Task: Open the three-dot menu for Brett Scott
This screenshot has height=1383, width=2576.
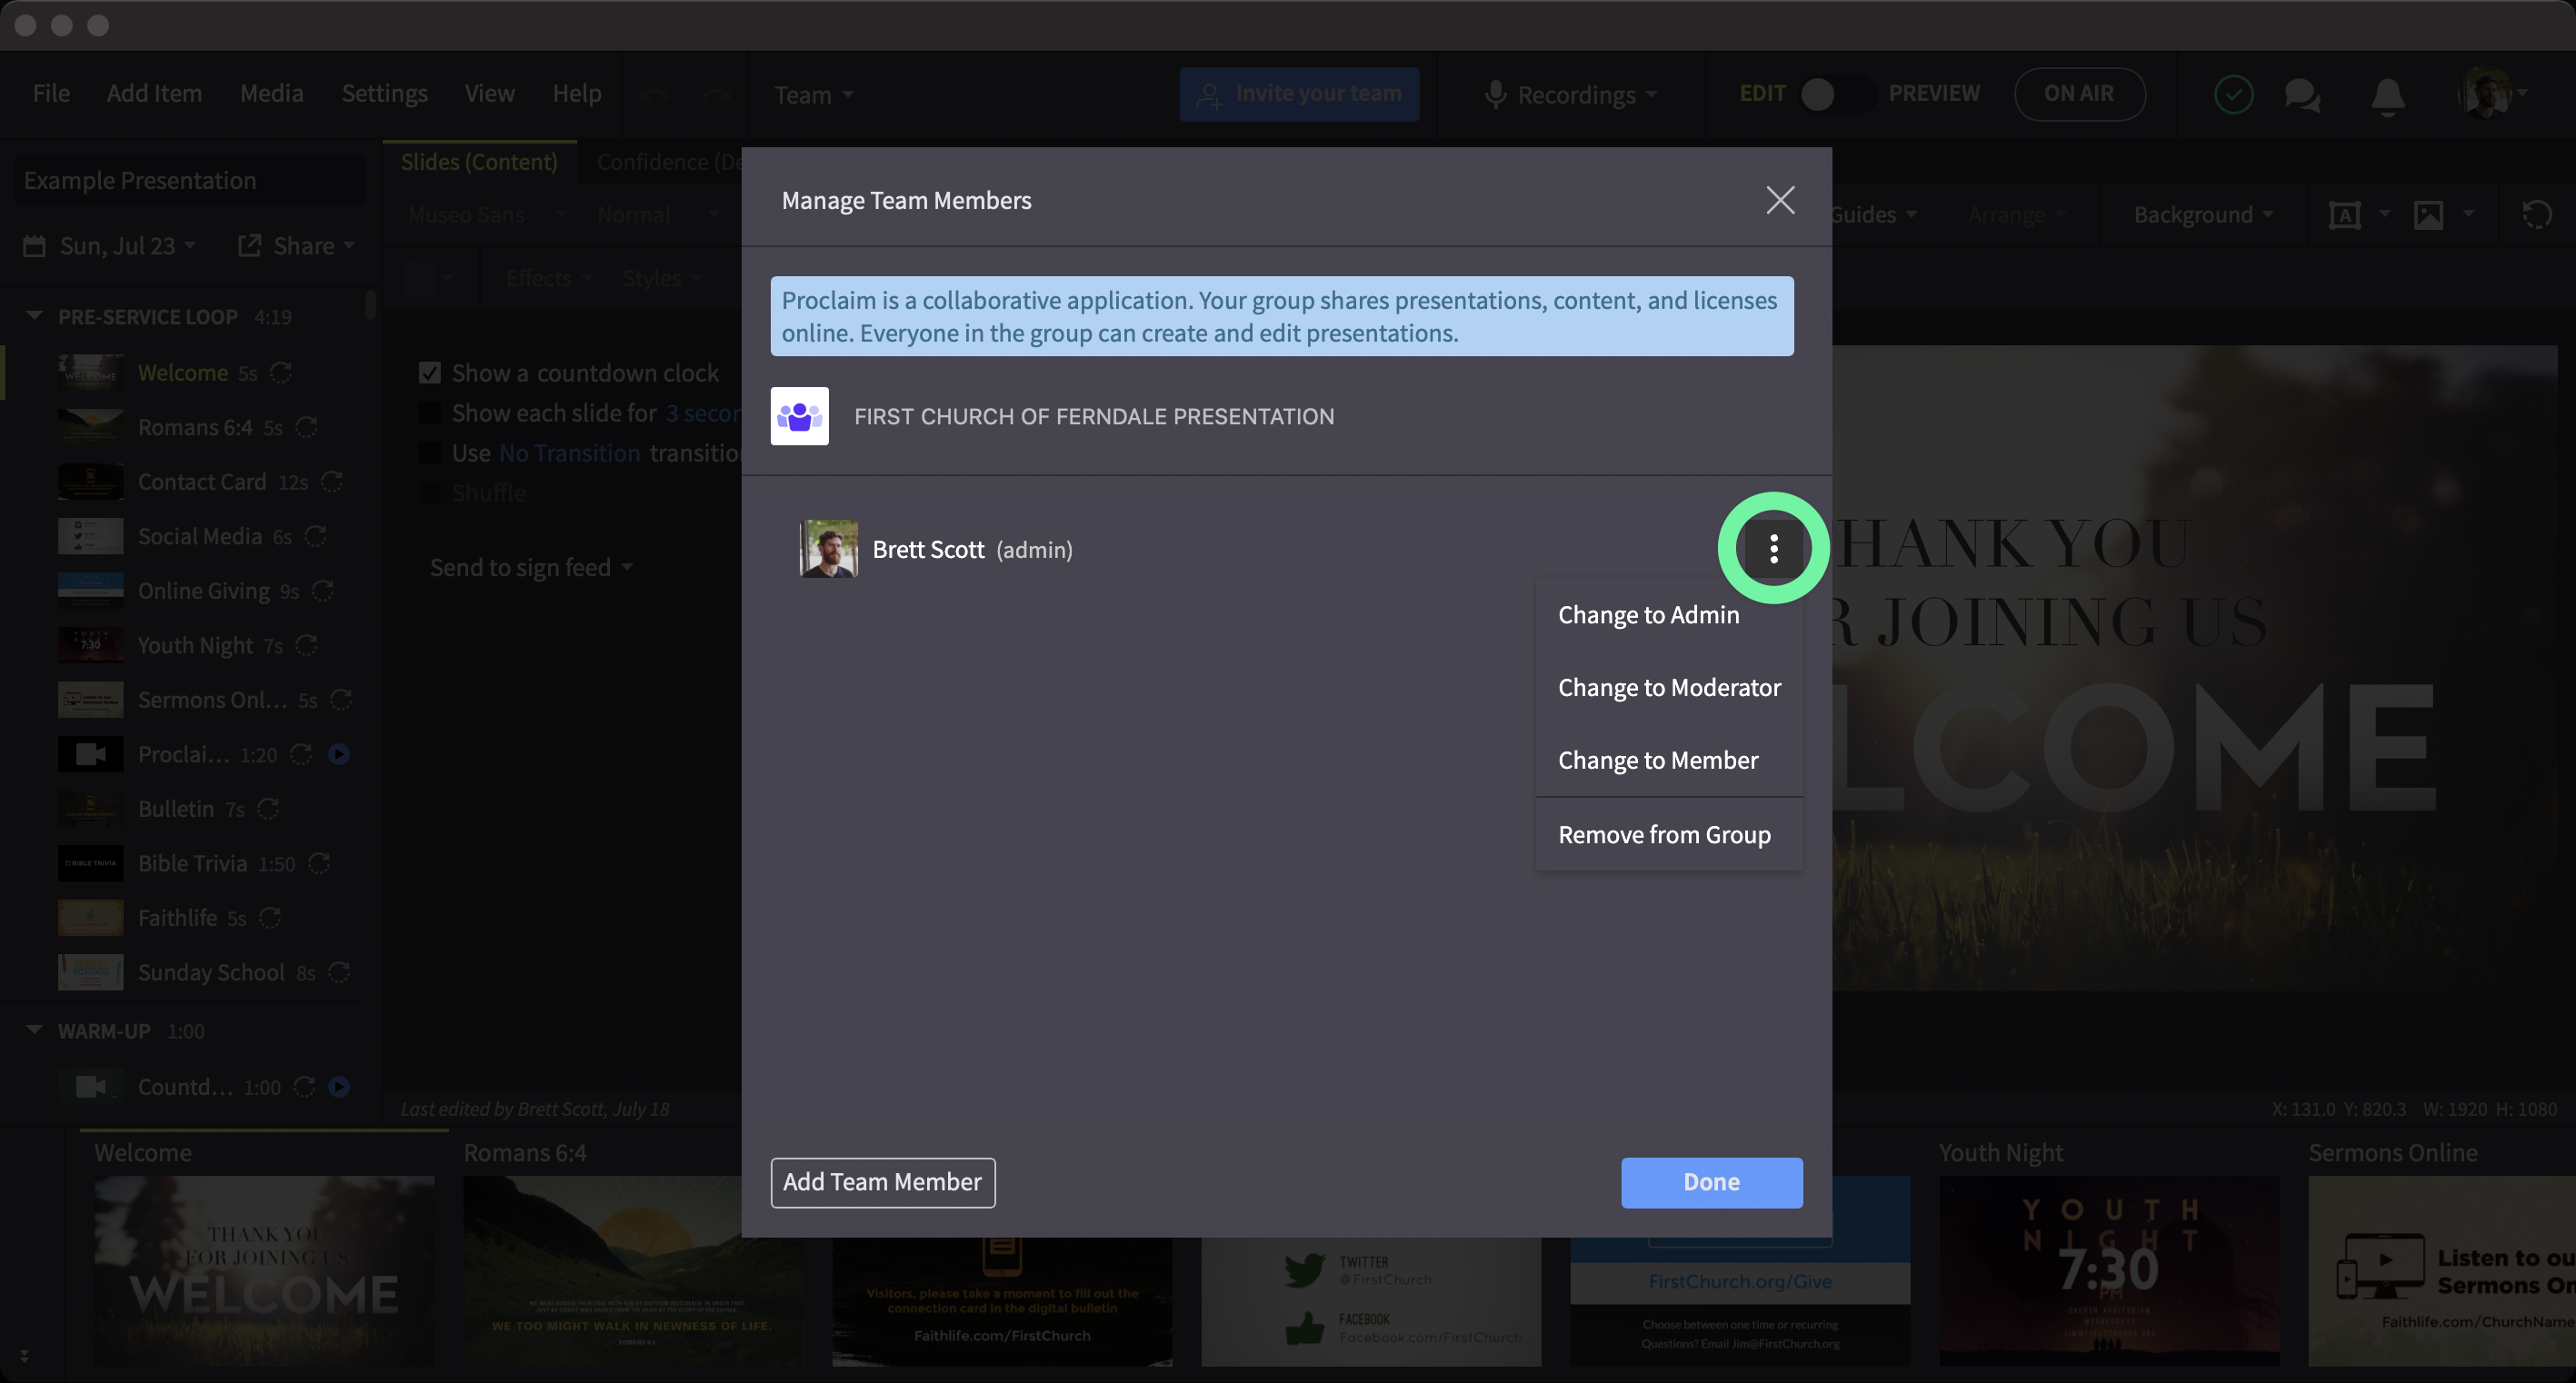Action: pos(1773,548)
